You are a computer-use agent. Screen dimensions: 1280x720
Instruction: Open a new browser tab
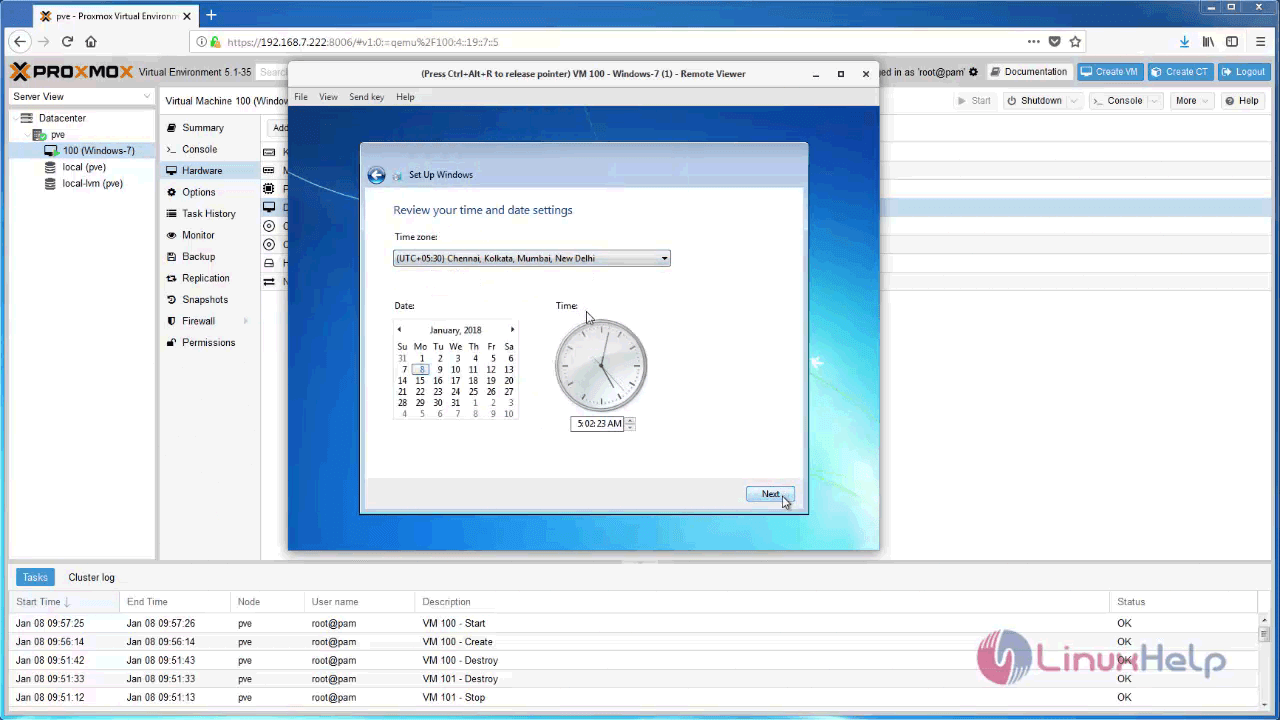(x=211, y=15)
